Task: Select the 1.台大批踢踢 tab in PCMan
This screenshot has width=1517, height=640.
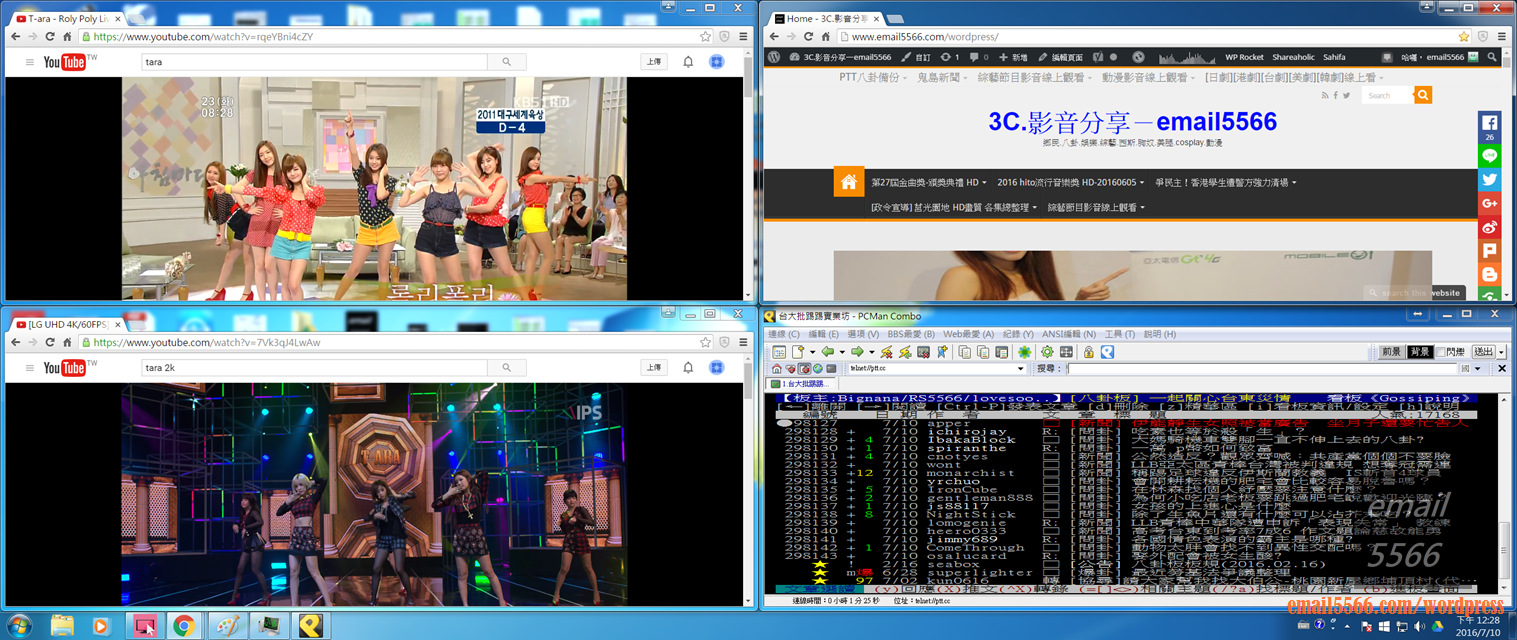Action: pyautogui.click(x=803, y=384)
